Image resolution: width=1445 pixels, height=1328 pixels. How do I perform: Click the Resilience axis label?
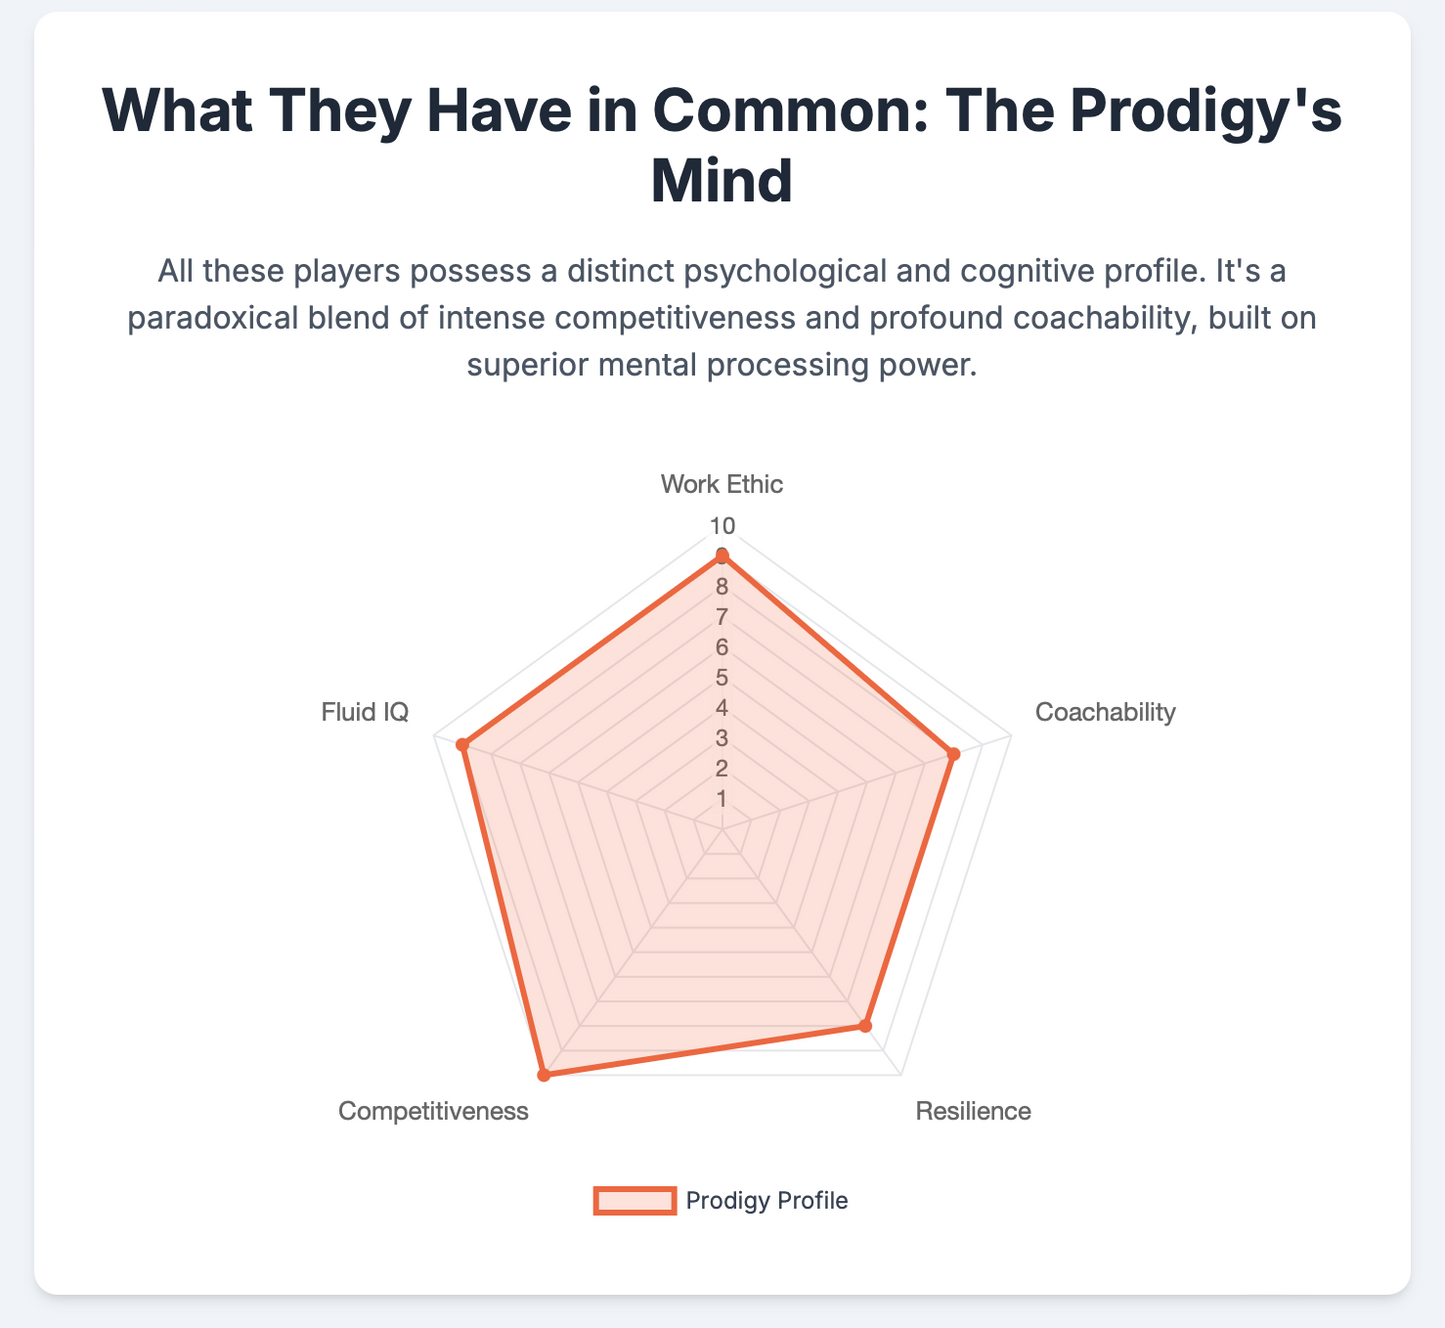click(973, 1111)
